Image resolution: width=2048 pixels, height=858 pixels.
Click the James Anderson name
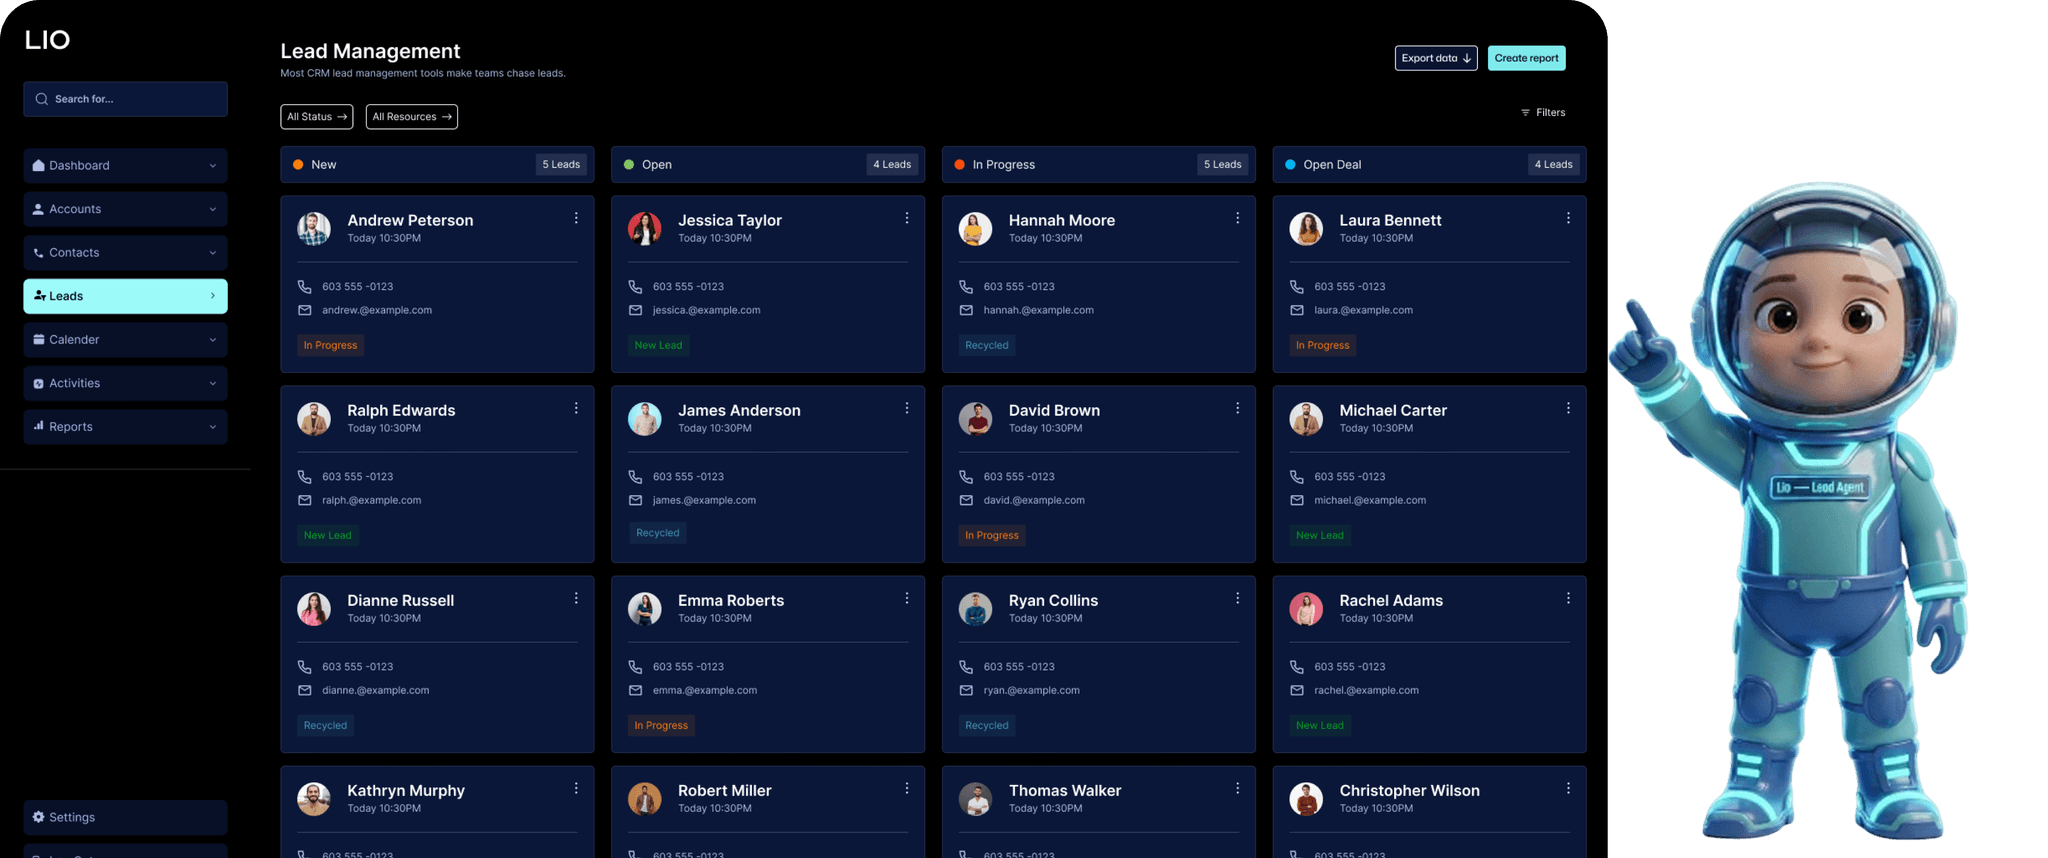tap(739, 410)
